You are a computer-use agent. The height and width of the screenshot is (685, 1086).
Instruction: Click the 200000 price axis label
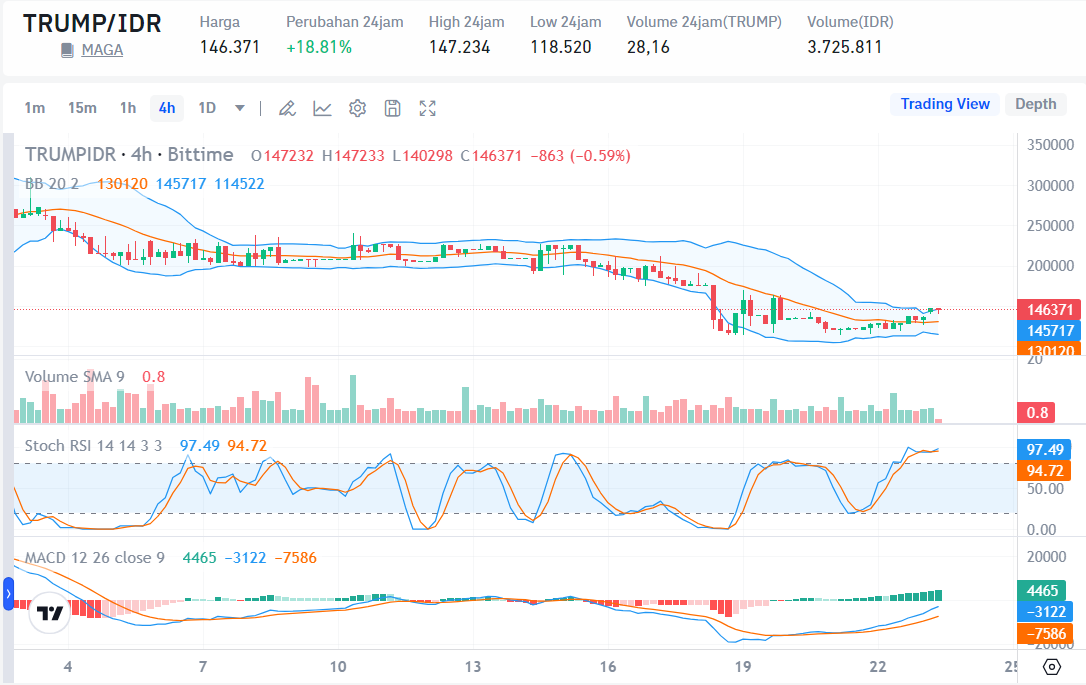1050,265
